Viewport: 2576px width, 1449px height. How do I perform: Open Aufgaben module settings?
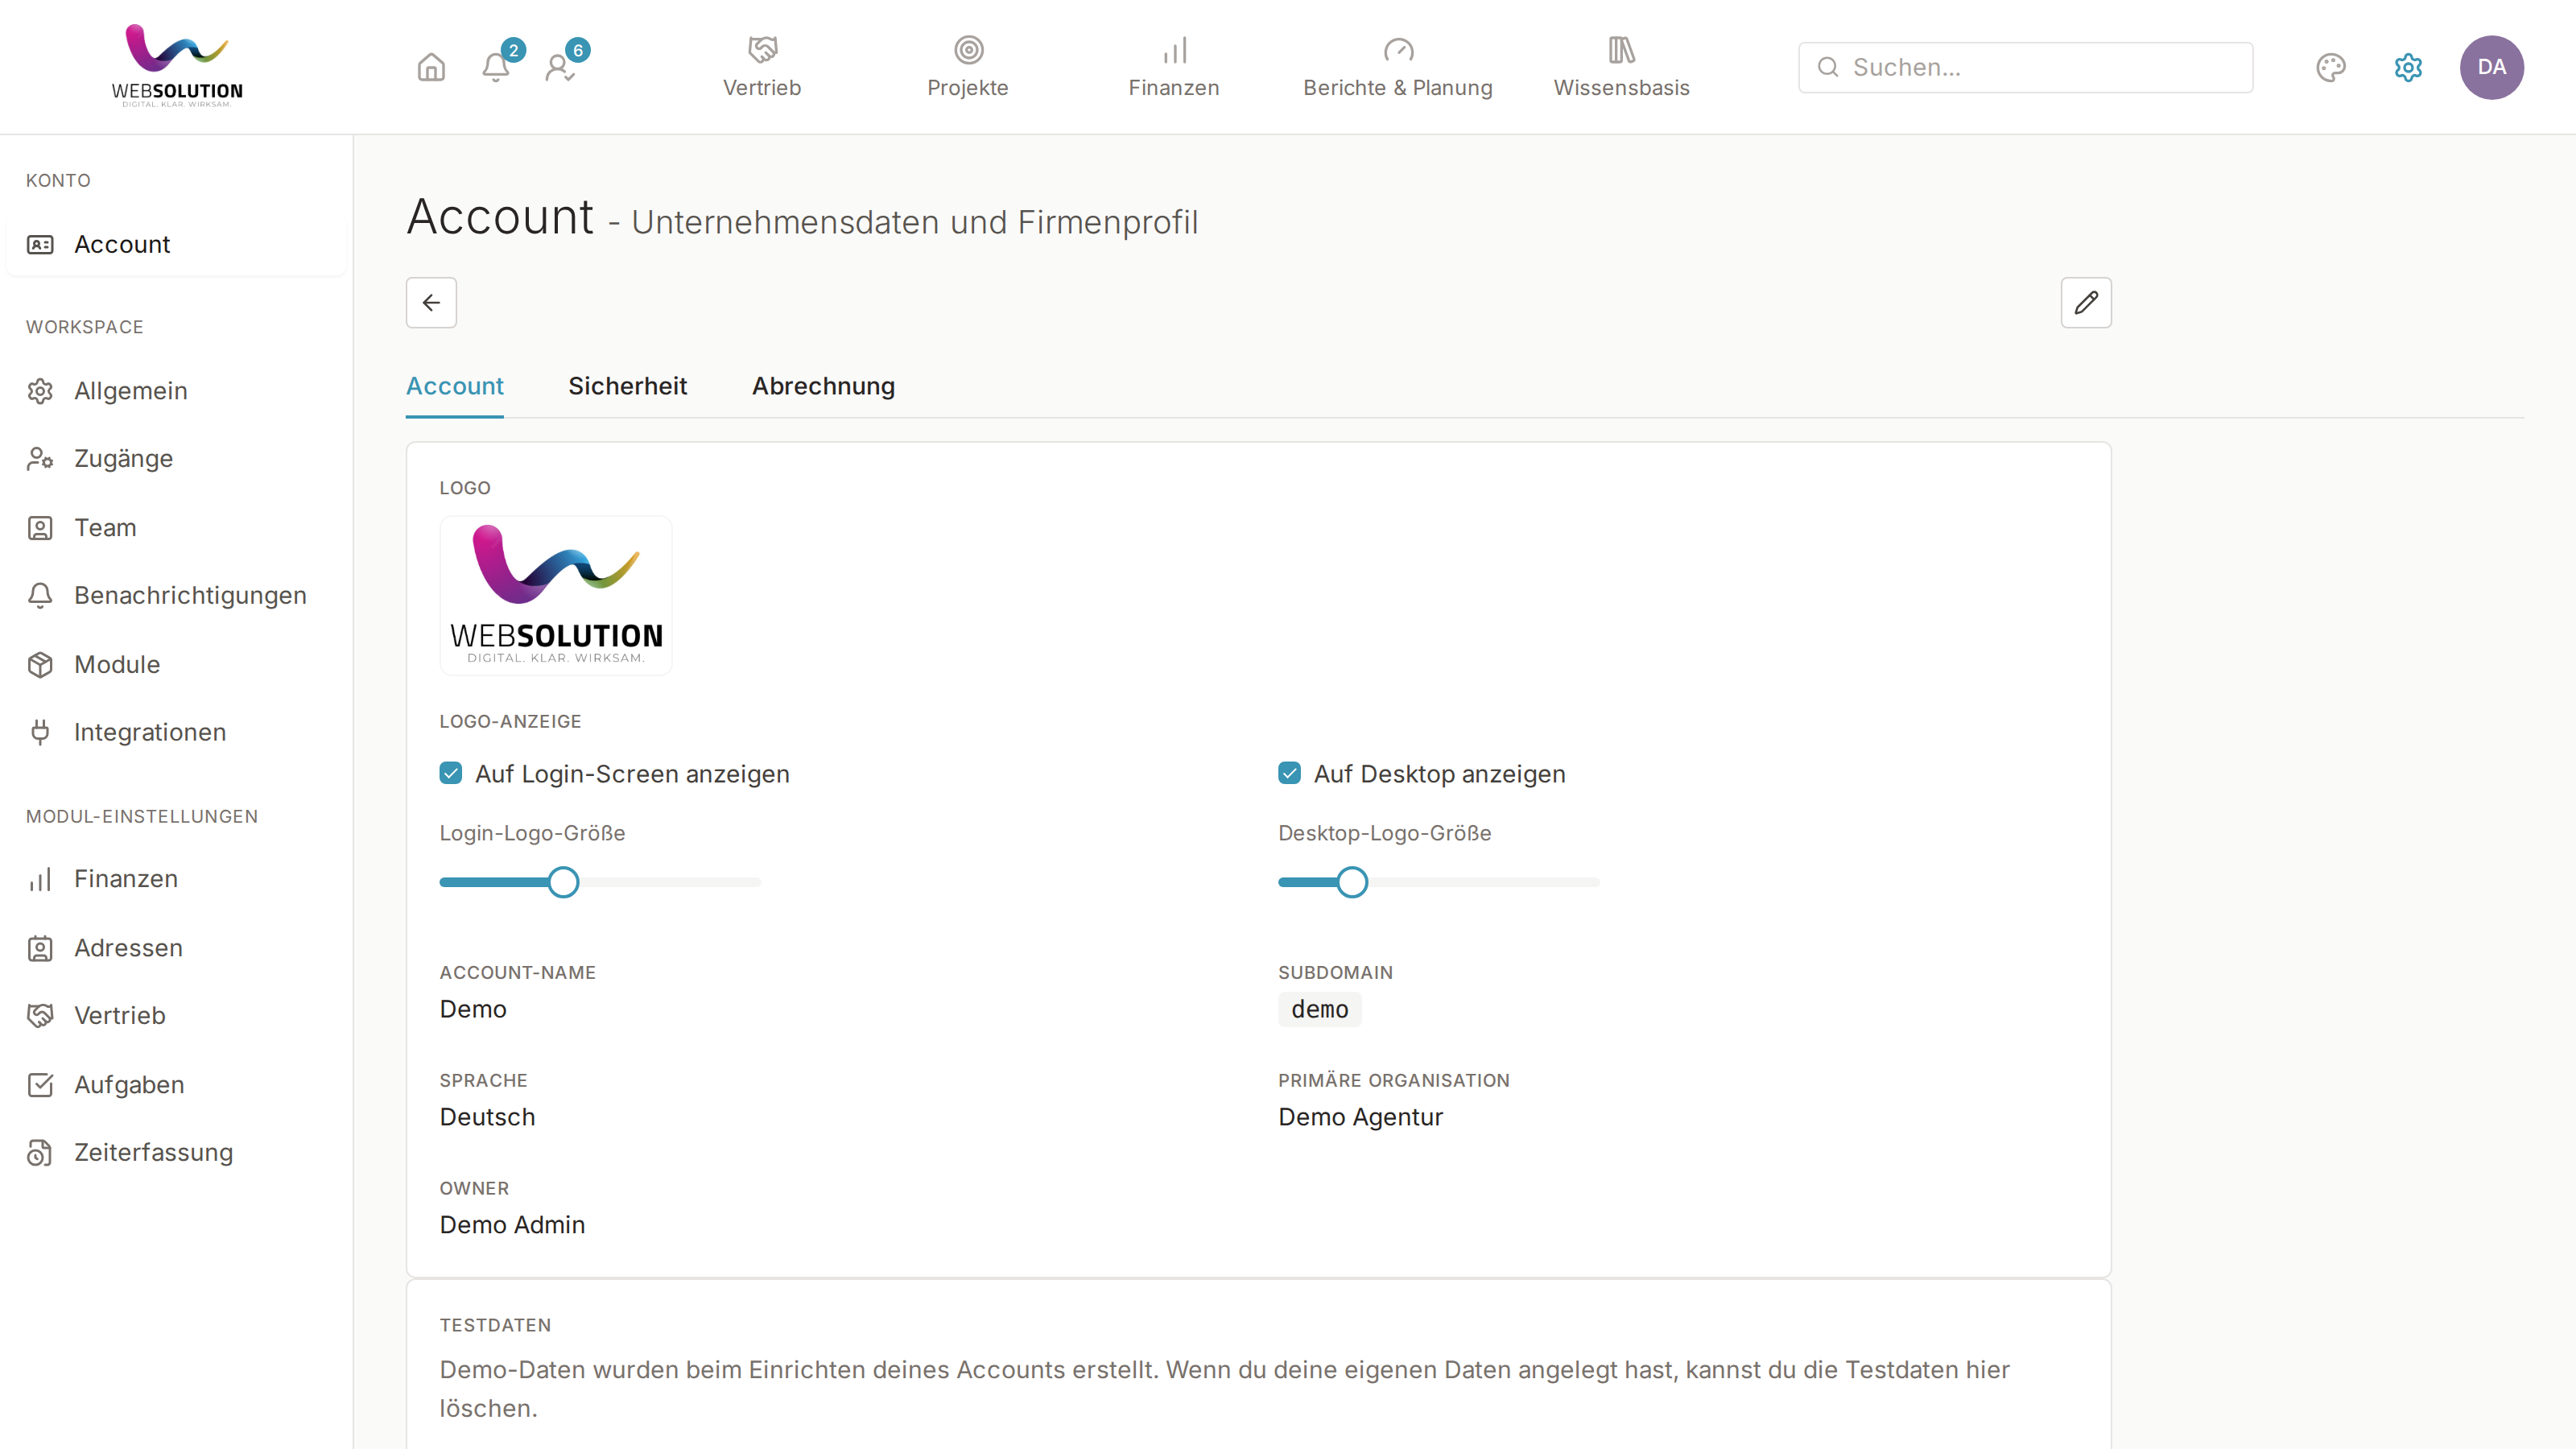[x=176, y=1084]
